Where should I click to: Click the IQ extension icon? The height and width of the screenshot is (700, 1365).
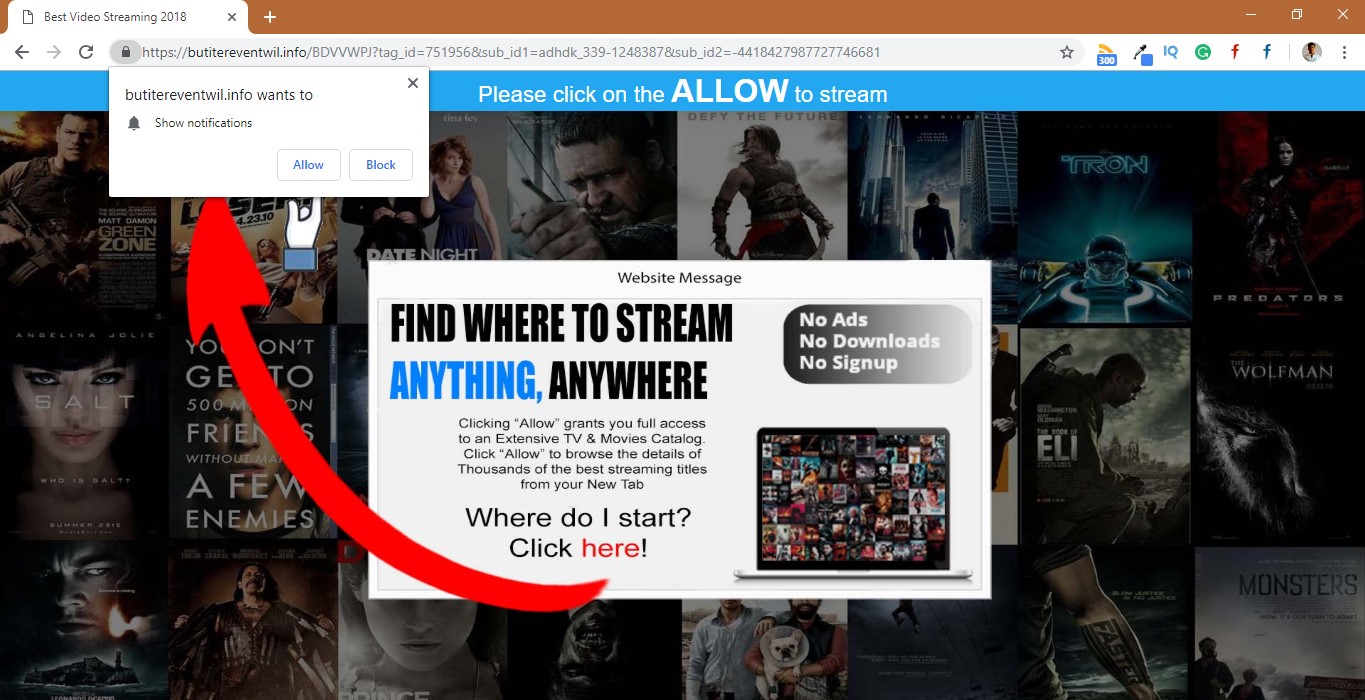pyautogui.click(x=1170, y=51)
